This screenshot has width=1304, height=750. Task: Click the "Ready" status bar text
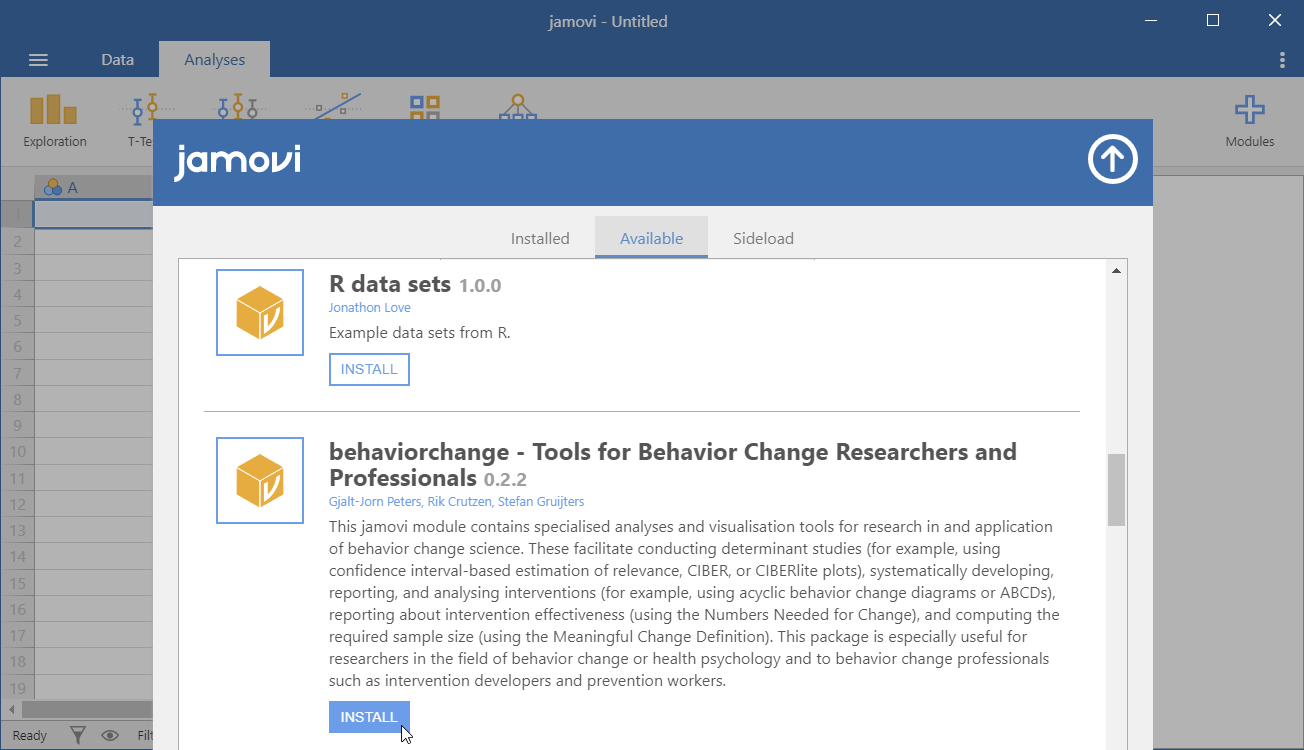[30, 736]
